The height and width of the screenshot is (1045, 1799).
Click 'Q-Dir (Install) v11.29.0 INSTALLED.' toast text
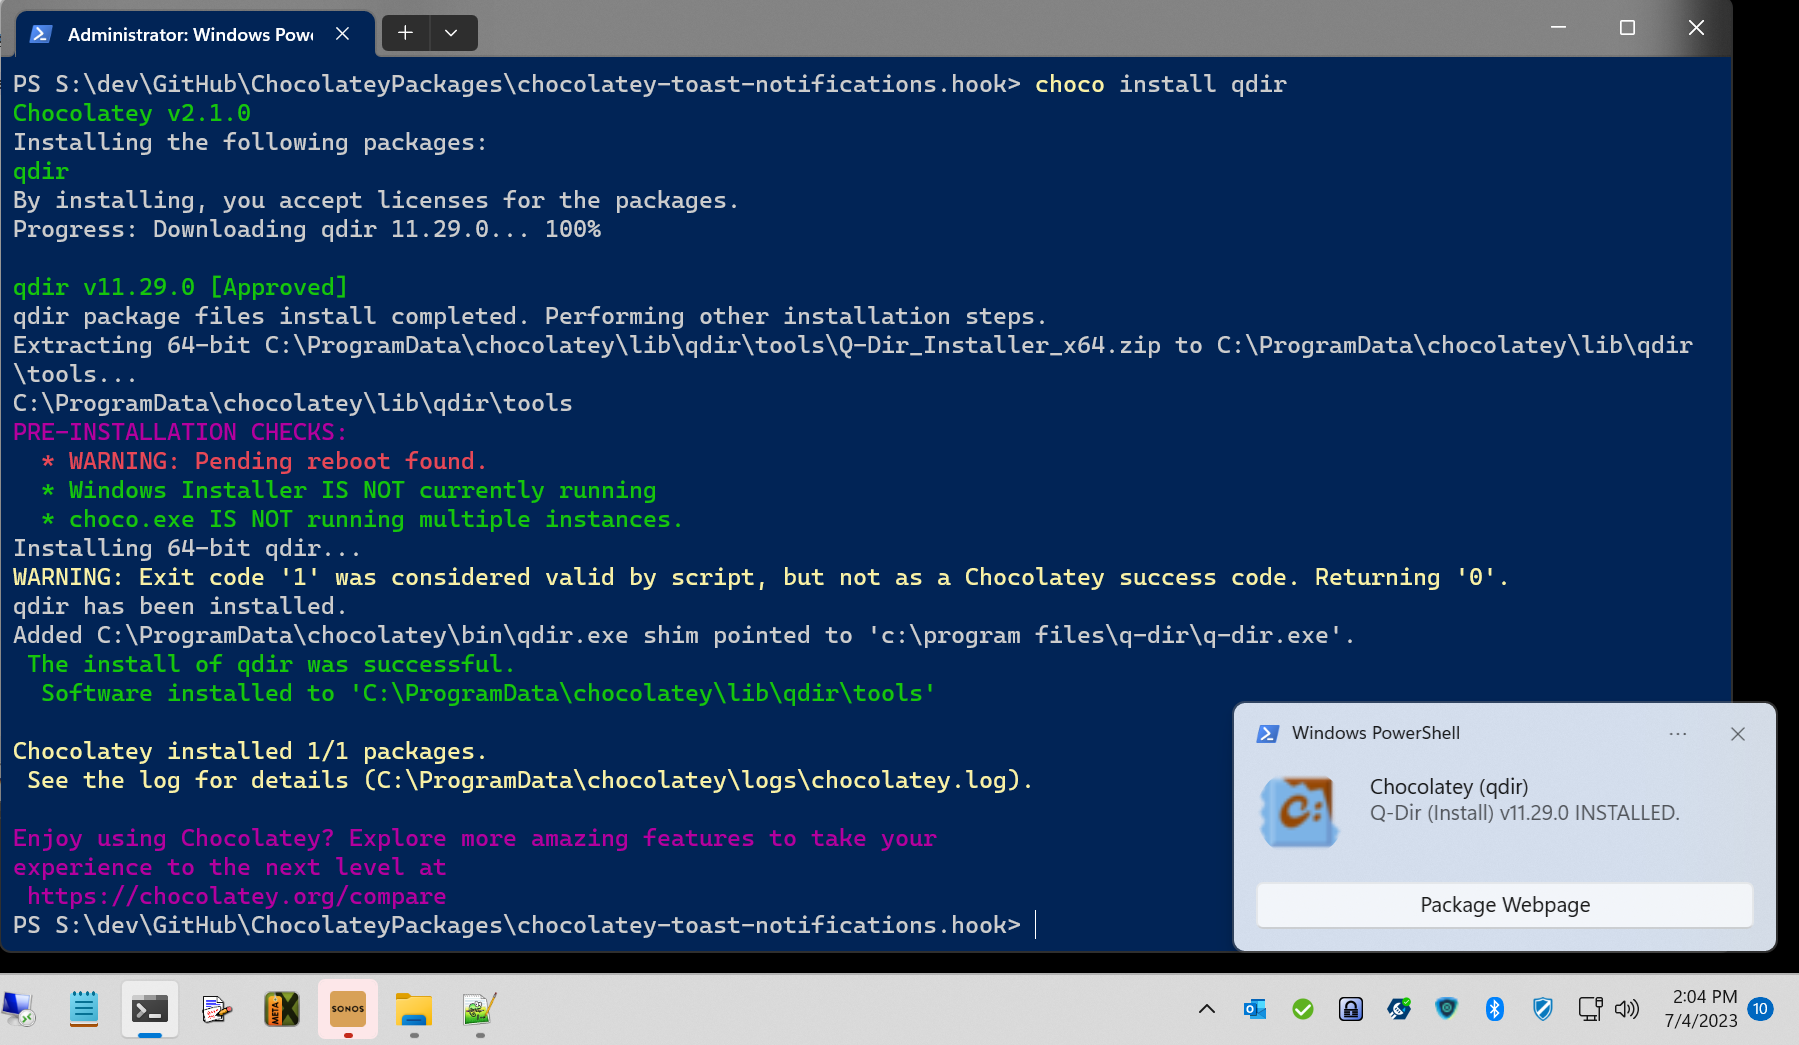pyautogui.click(x=1524, y=813)
